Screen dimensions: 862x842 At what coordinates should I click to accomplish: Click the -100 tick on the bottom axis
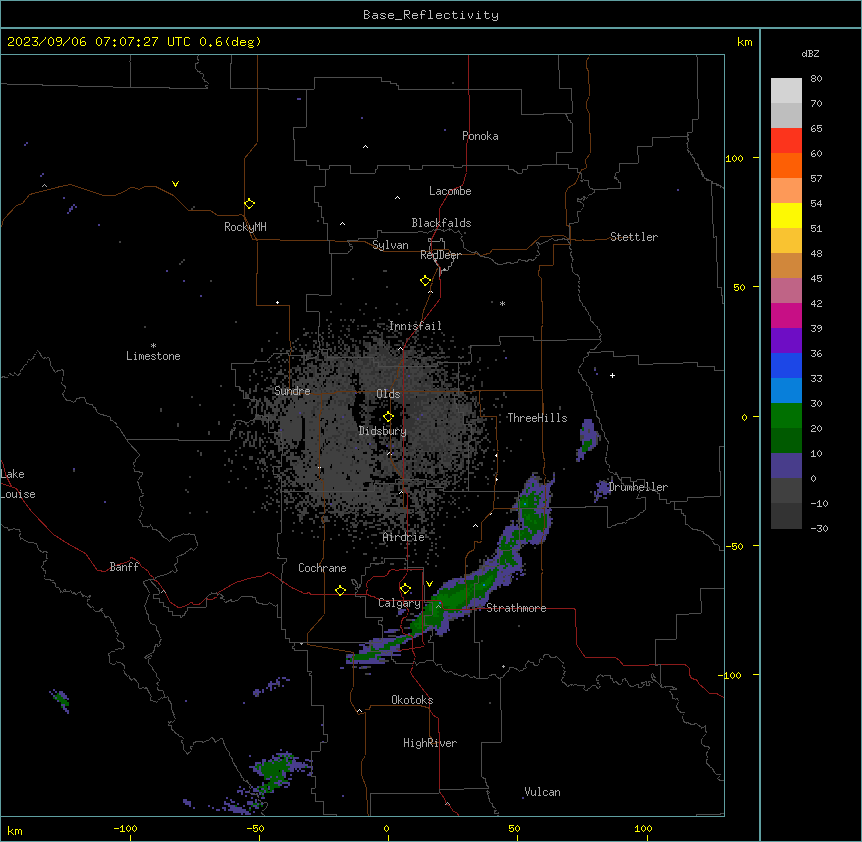tap(125, 828)
